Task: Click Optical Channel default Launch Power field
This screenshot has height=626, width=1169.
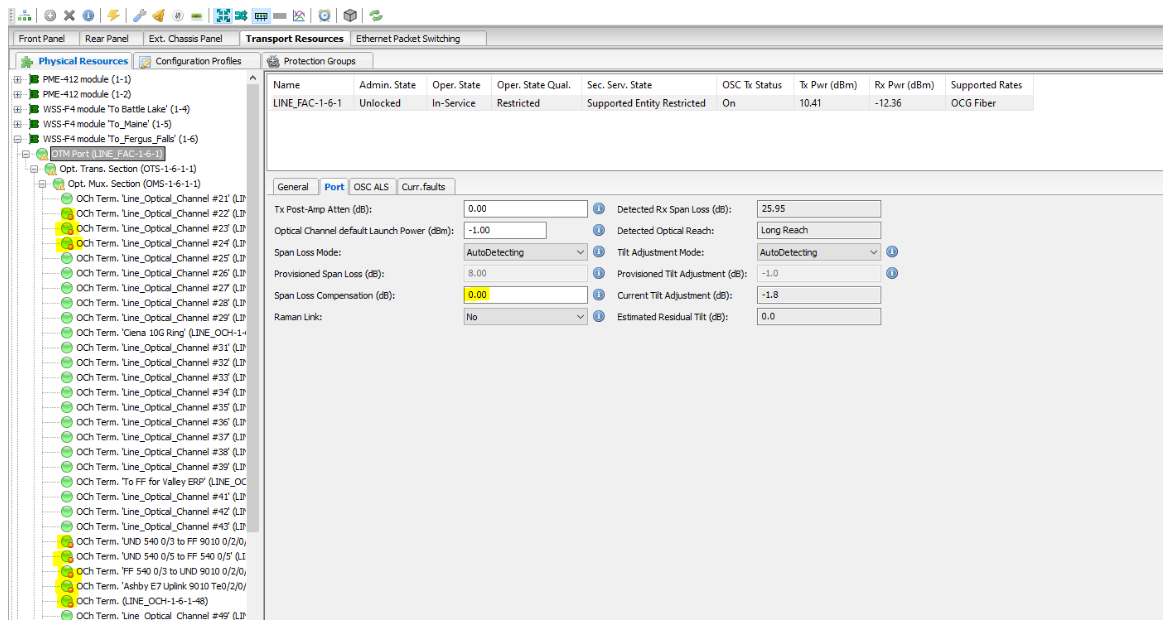Action: click(x=505, y=230)
